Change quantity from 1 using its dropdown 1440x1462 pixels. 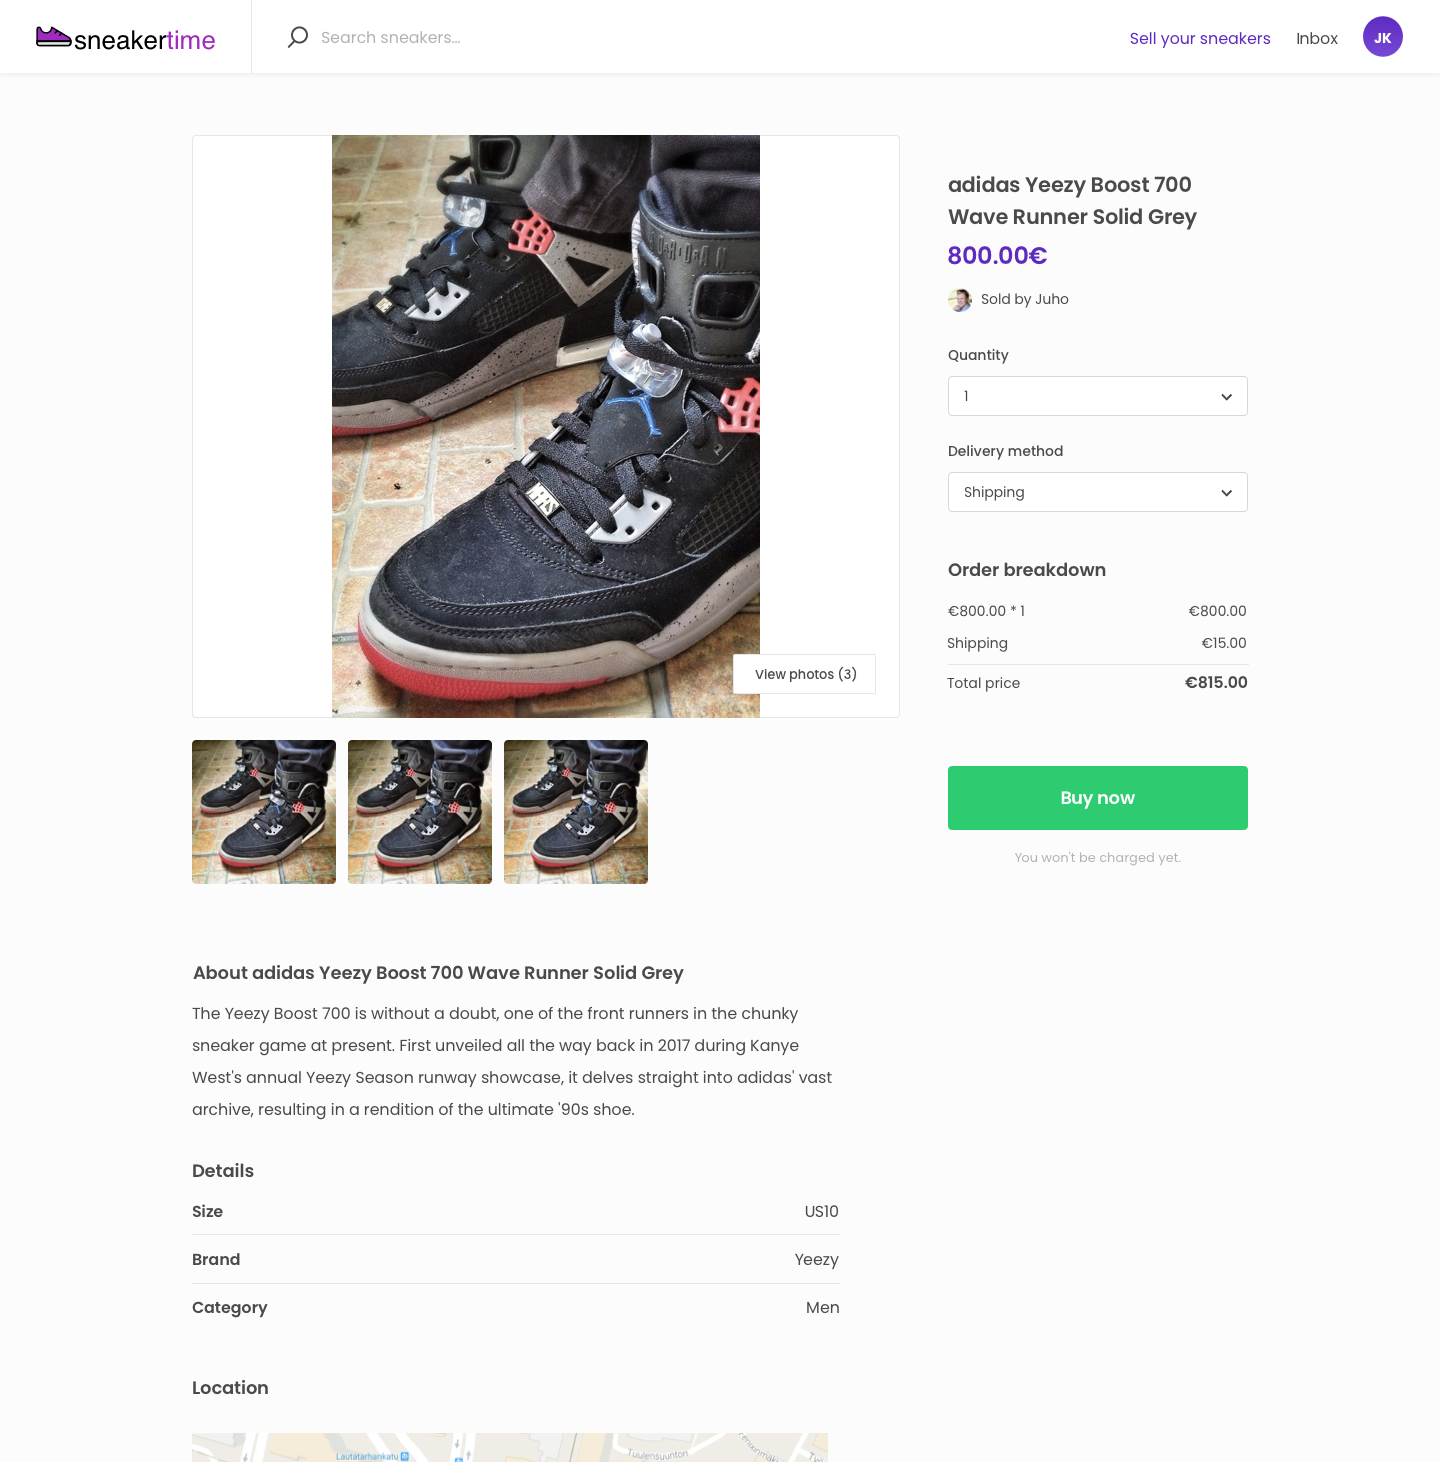(1097, 396)
